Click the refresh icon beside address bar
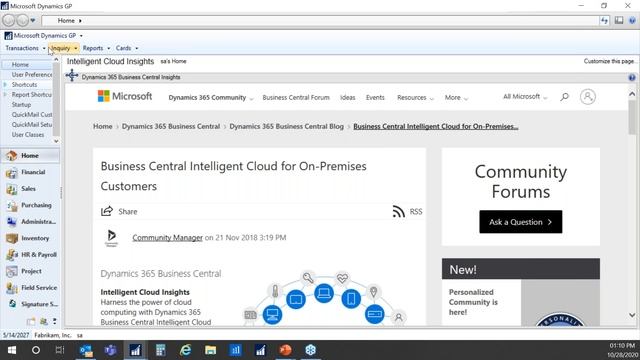Image resolution: width=640 pixels, height=360 pixels. [604, 20]
